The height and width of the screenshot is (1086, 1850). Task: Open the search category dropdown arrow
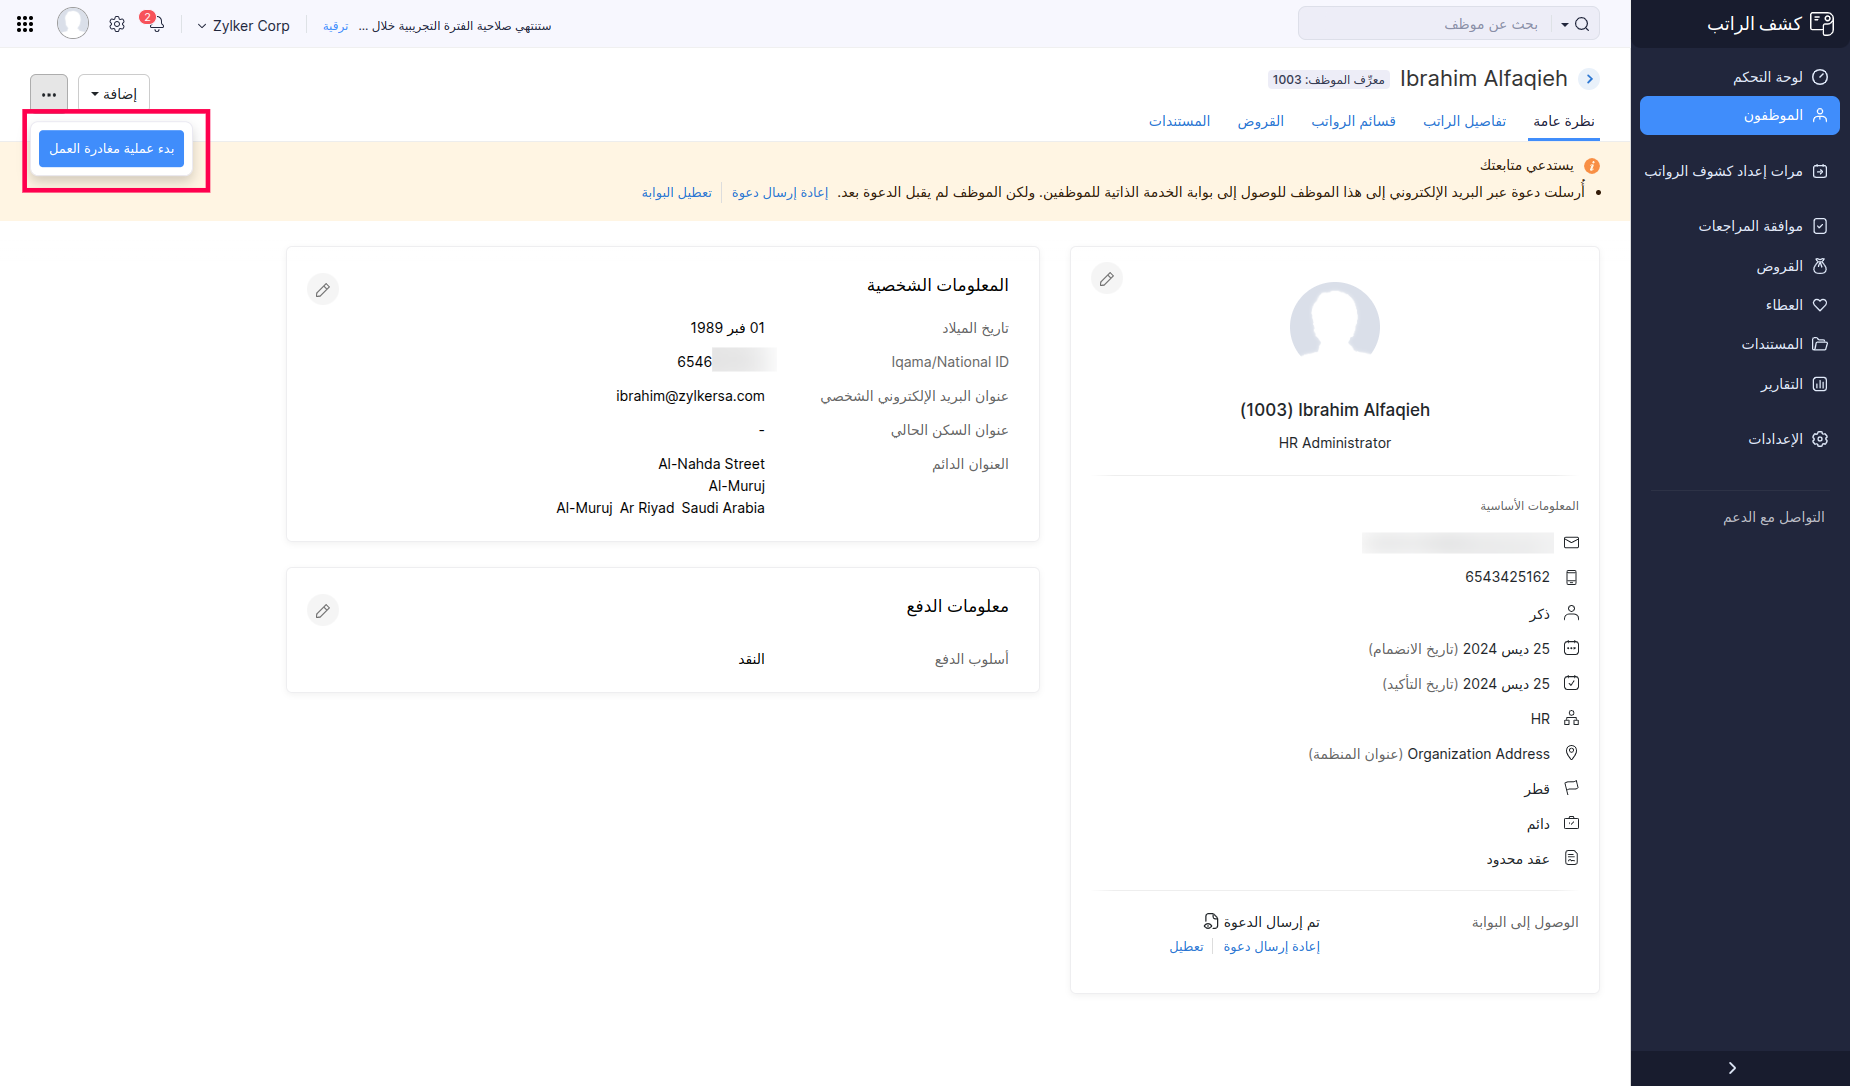(x=1564, y=23)
